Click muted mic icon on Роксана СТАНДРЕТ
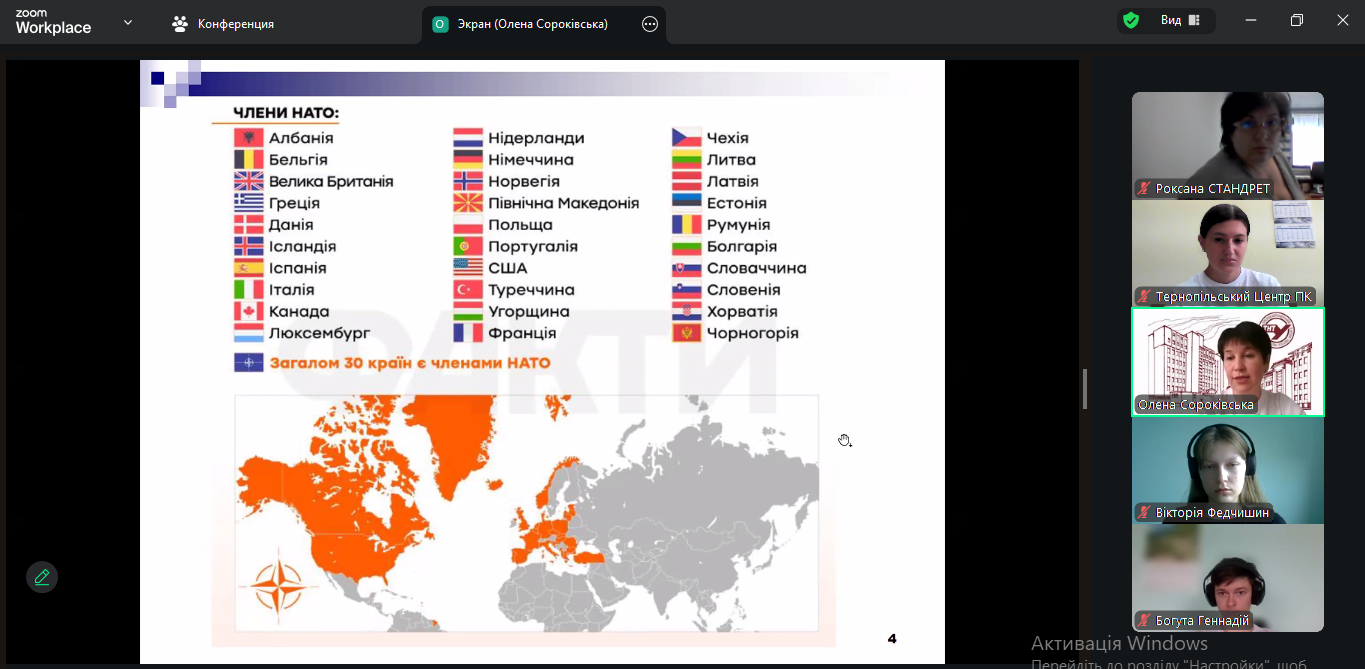Image resolution: width=1365 pixels, height=669 pixels. coord(1144,189)
